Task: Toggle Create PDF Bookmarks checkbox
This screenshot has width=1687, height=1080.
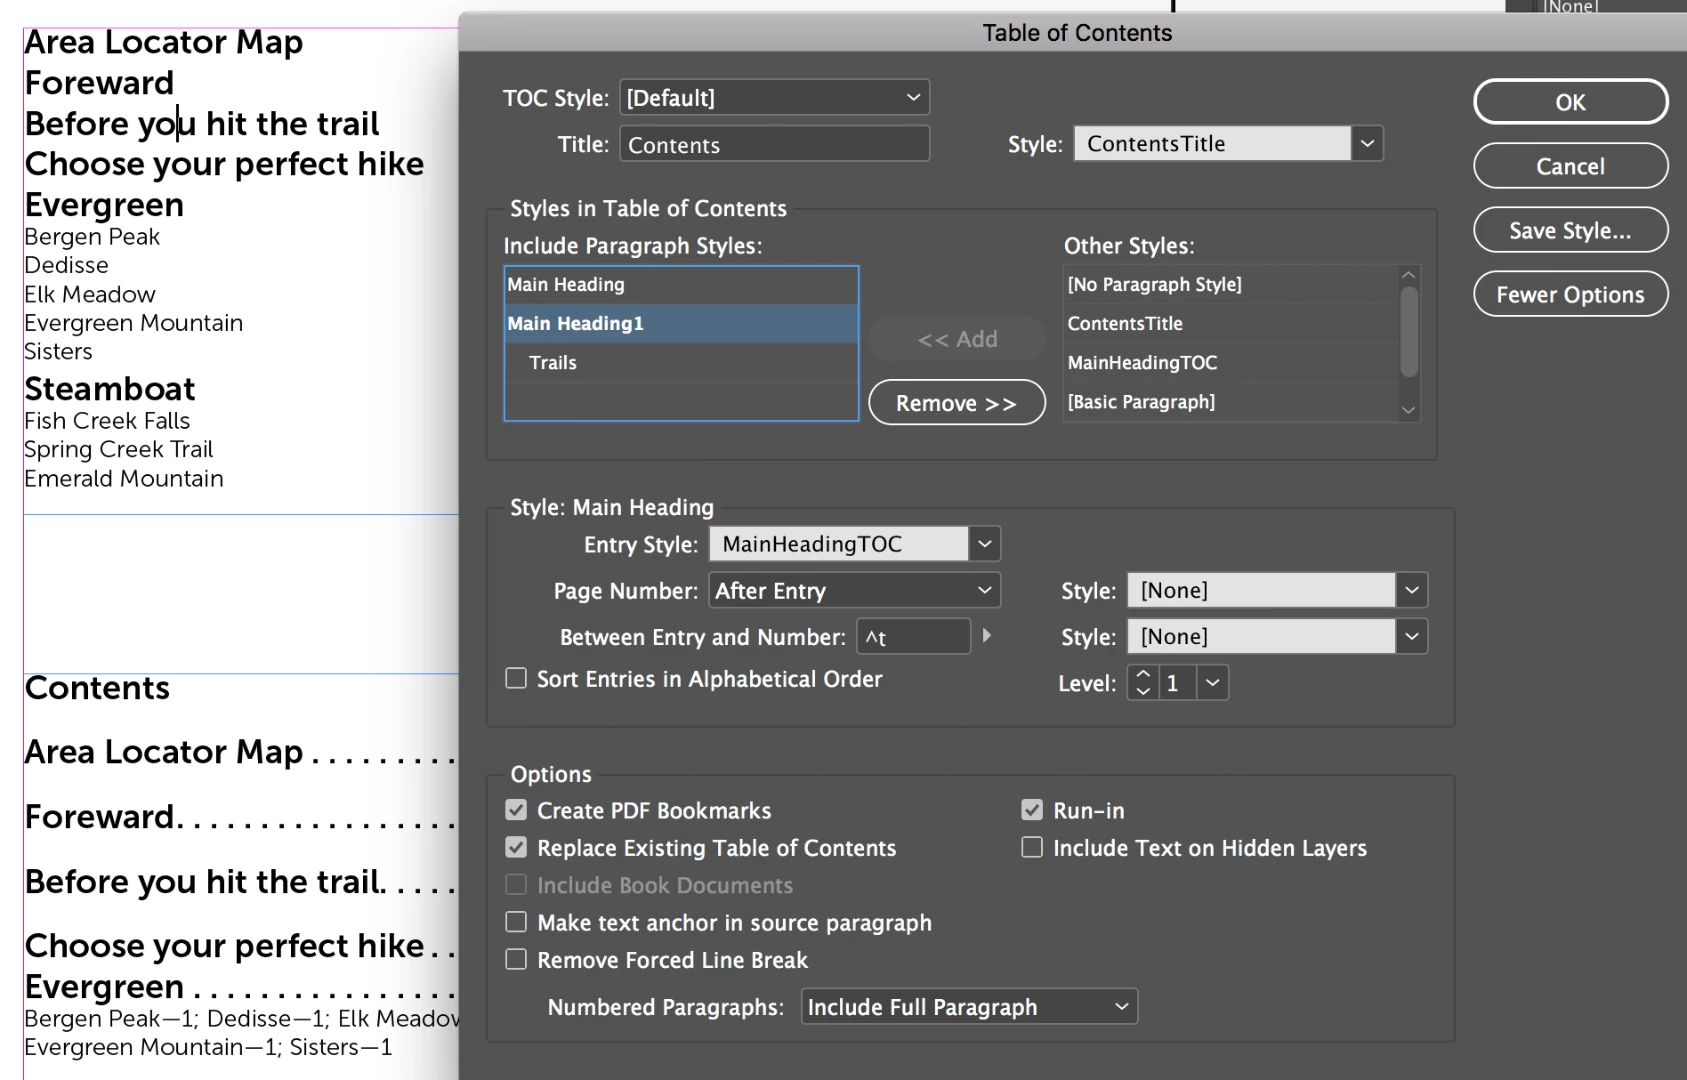Action: tap(516, 810)
